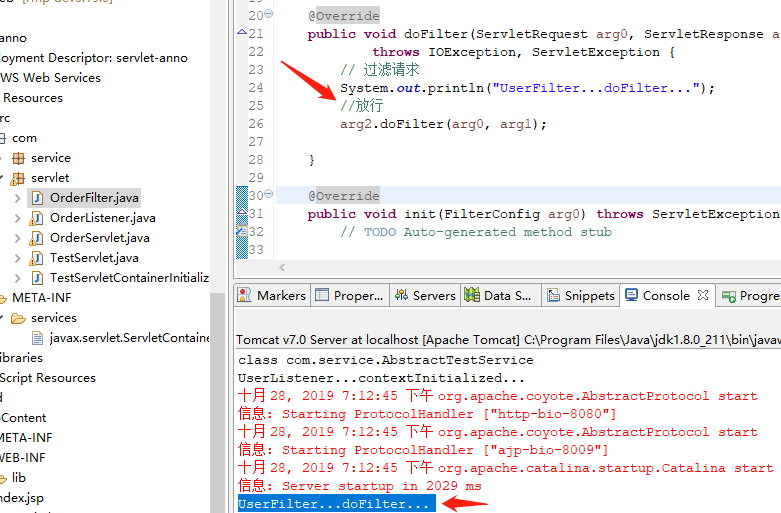781x513 pixels.
Task: Click the @Override annotation on line 30
Action: tap(344, 196)
